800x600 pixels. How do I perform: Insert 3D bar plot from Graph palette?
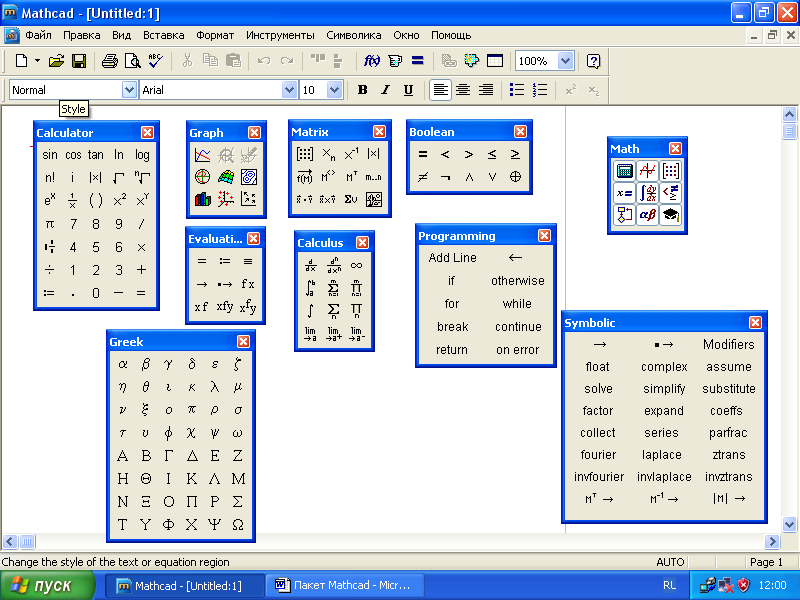[x=203, y=199]
